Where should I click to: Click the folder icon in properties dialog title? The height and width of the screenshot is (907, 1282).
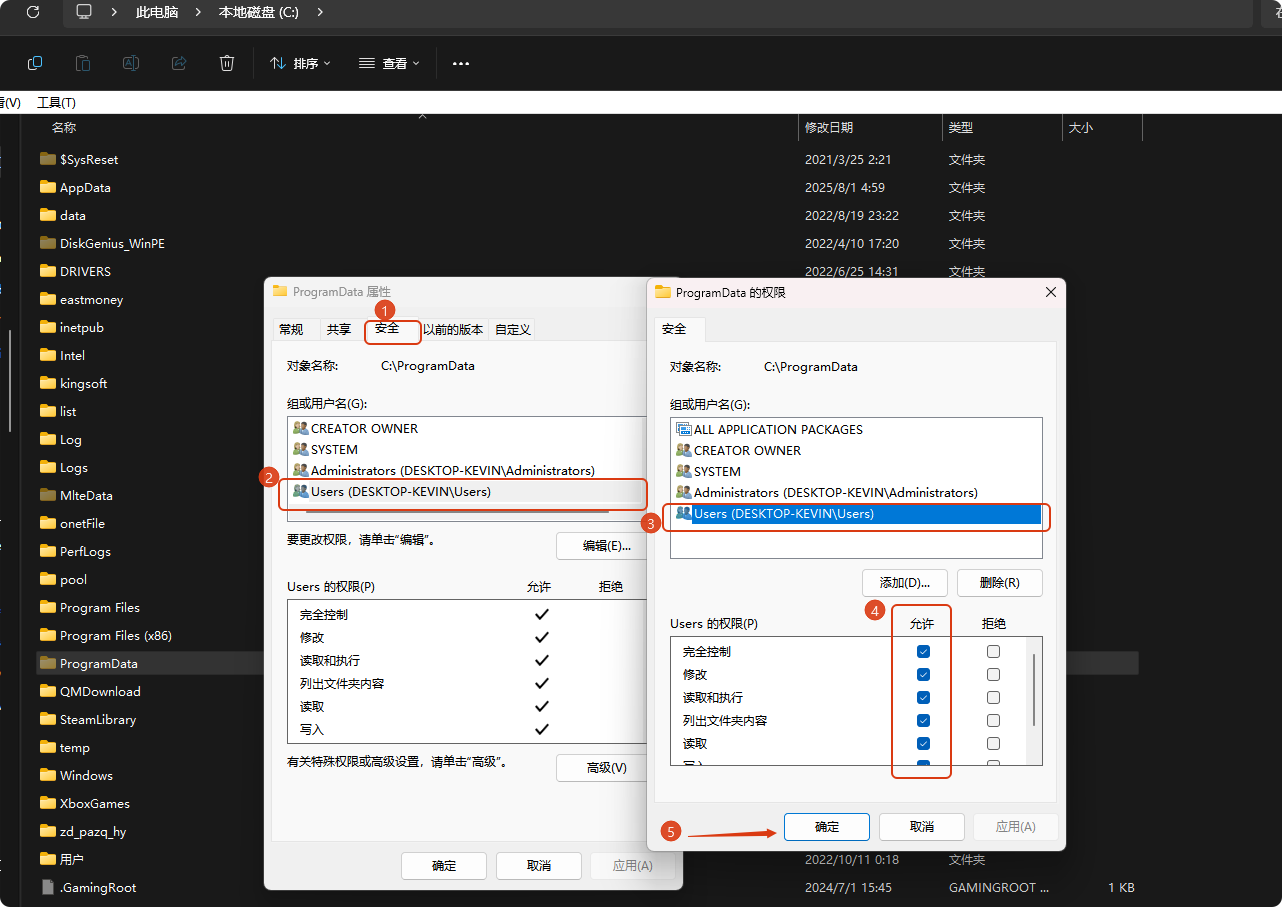click(x=280, y=292)
